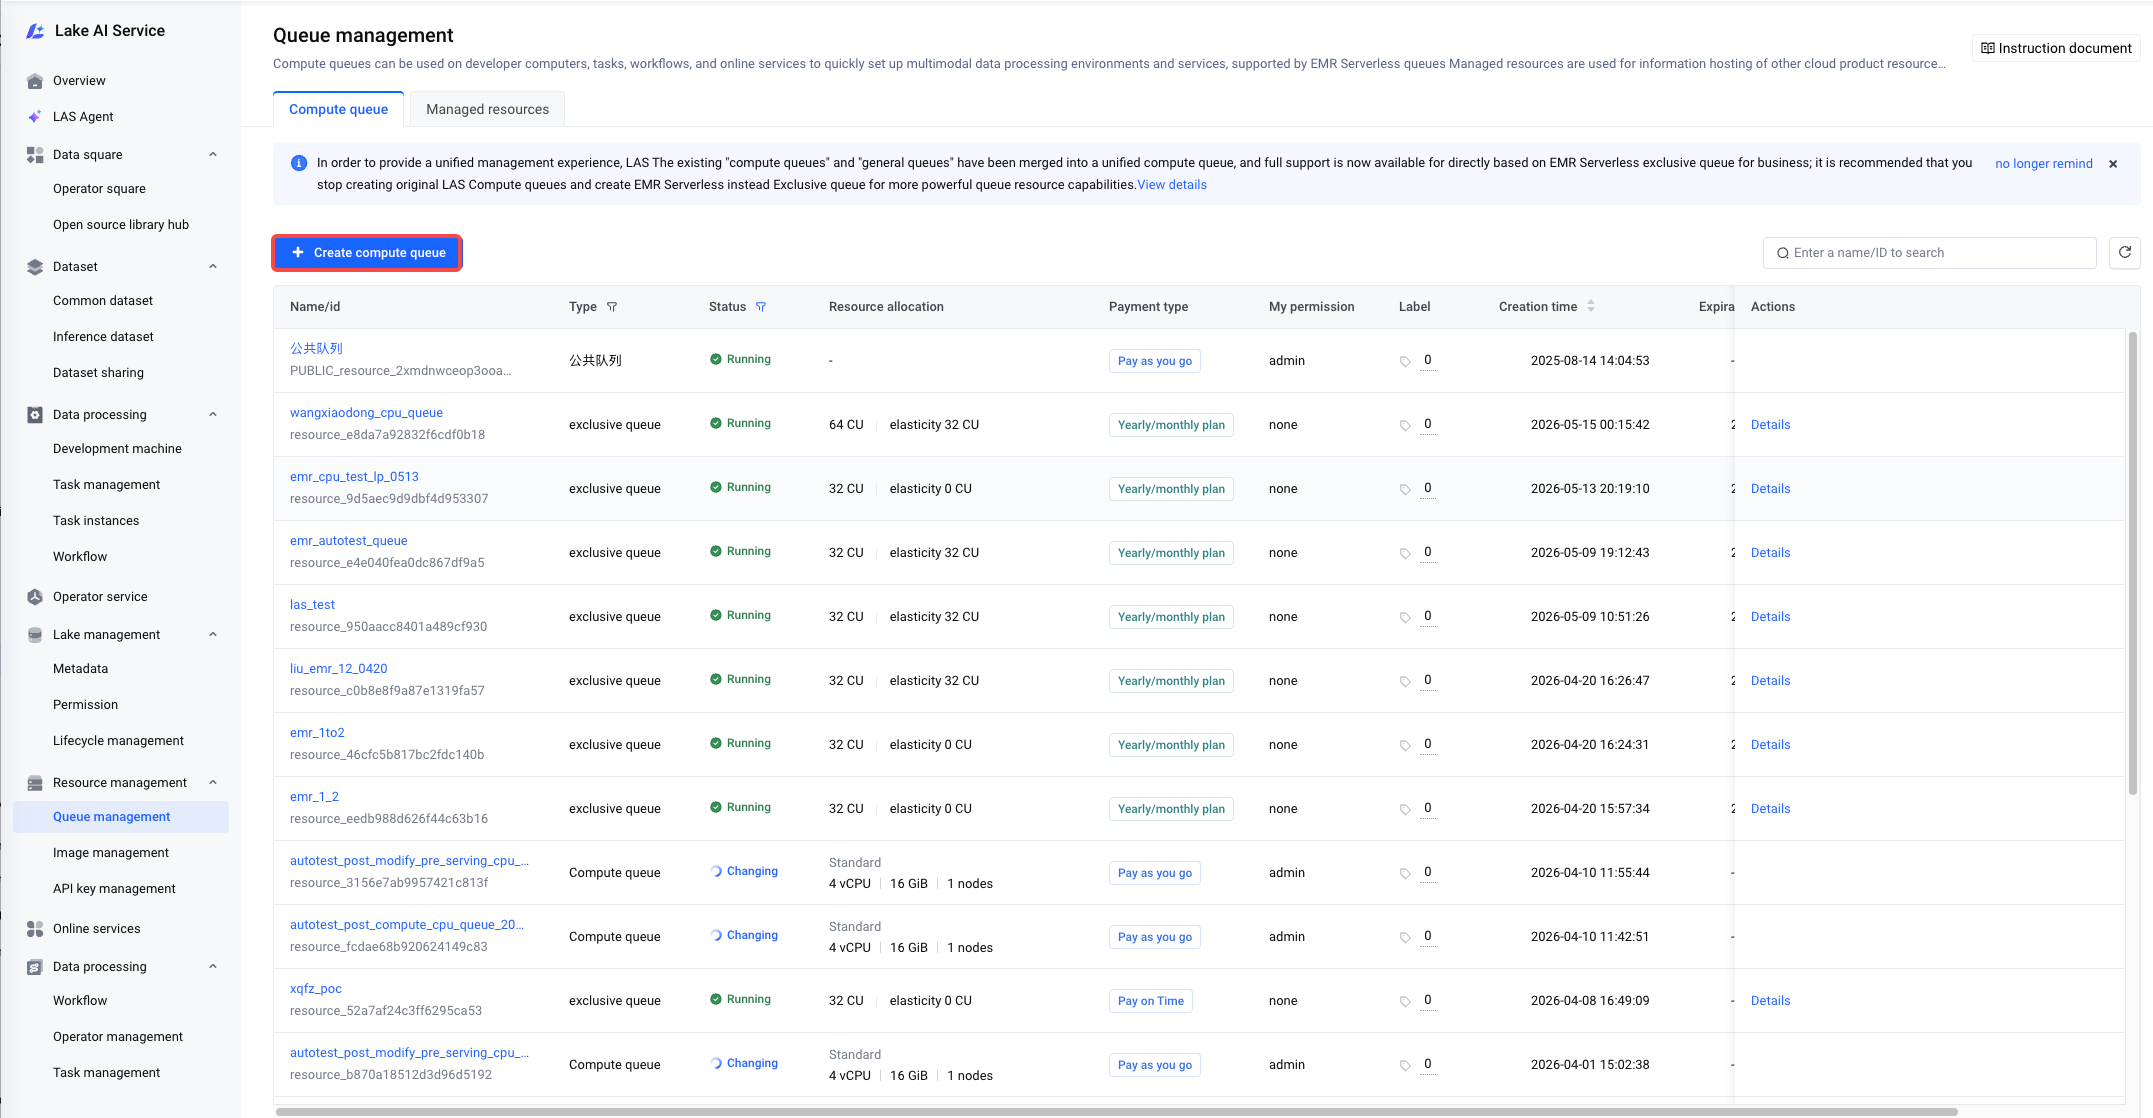Open the Instruction document

[2056, 48]
